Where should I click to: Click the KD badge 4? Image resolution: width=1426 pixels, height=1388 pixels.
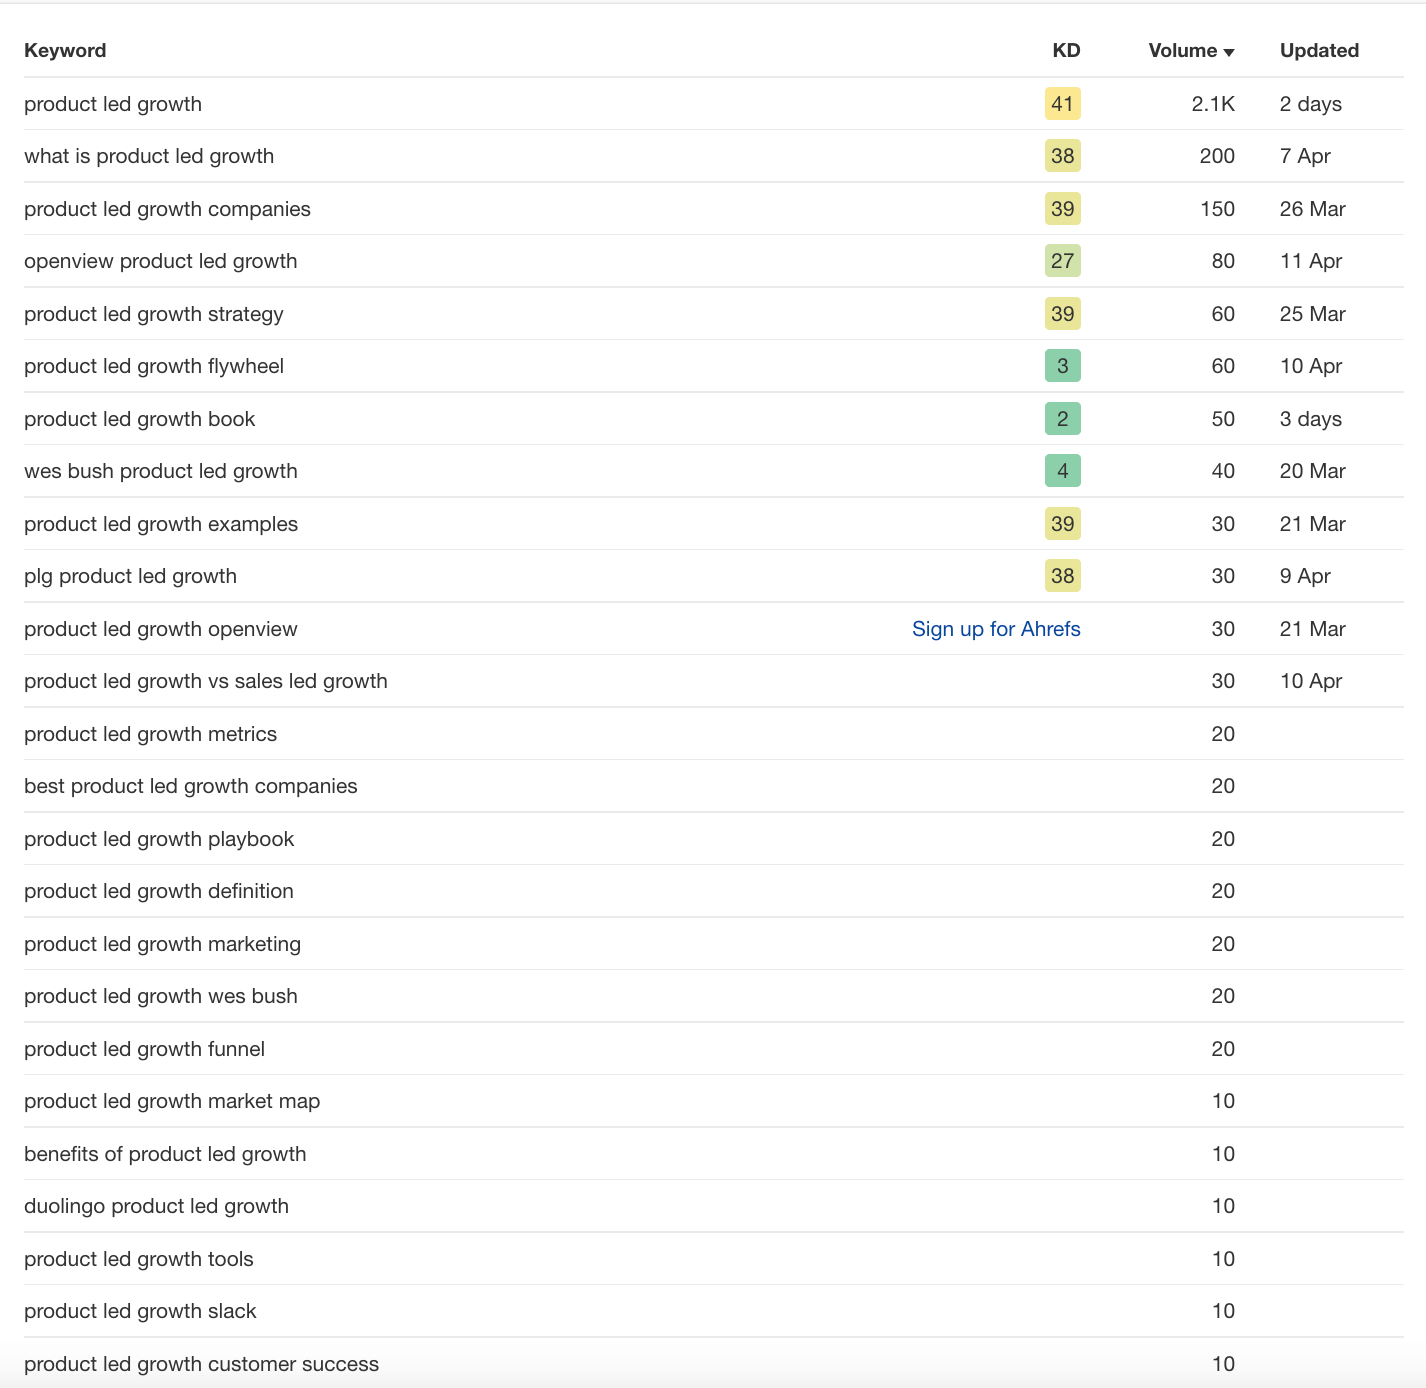pyautogui.click(x=1063, y=471)
